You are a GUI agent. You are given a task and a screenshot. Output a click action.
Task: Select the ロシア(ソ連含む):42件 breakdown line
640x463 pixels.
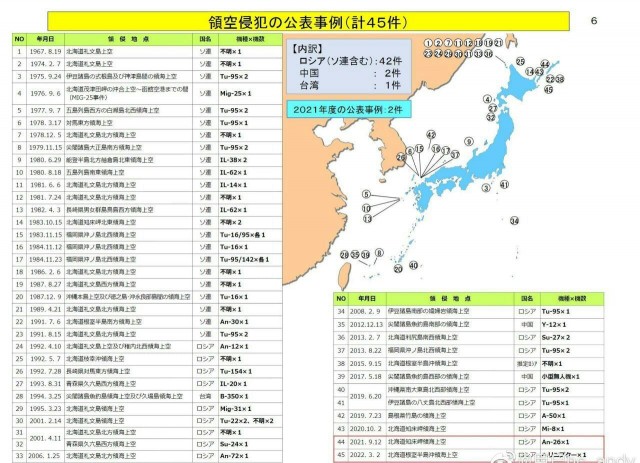coord(350,61)
